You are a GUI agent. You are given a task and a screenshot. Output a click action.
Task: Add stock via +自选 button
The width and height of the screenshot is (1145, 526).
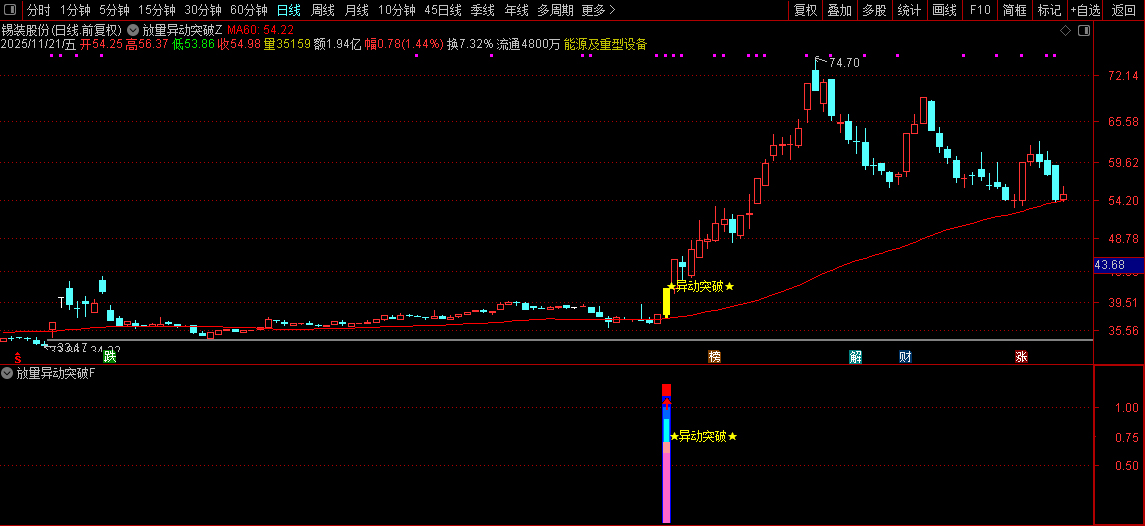tap(1086, 10)
